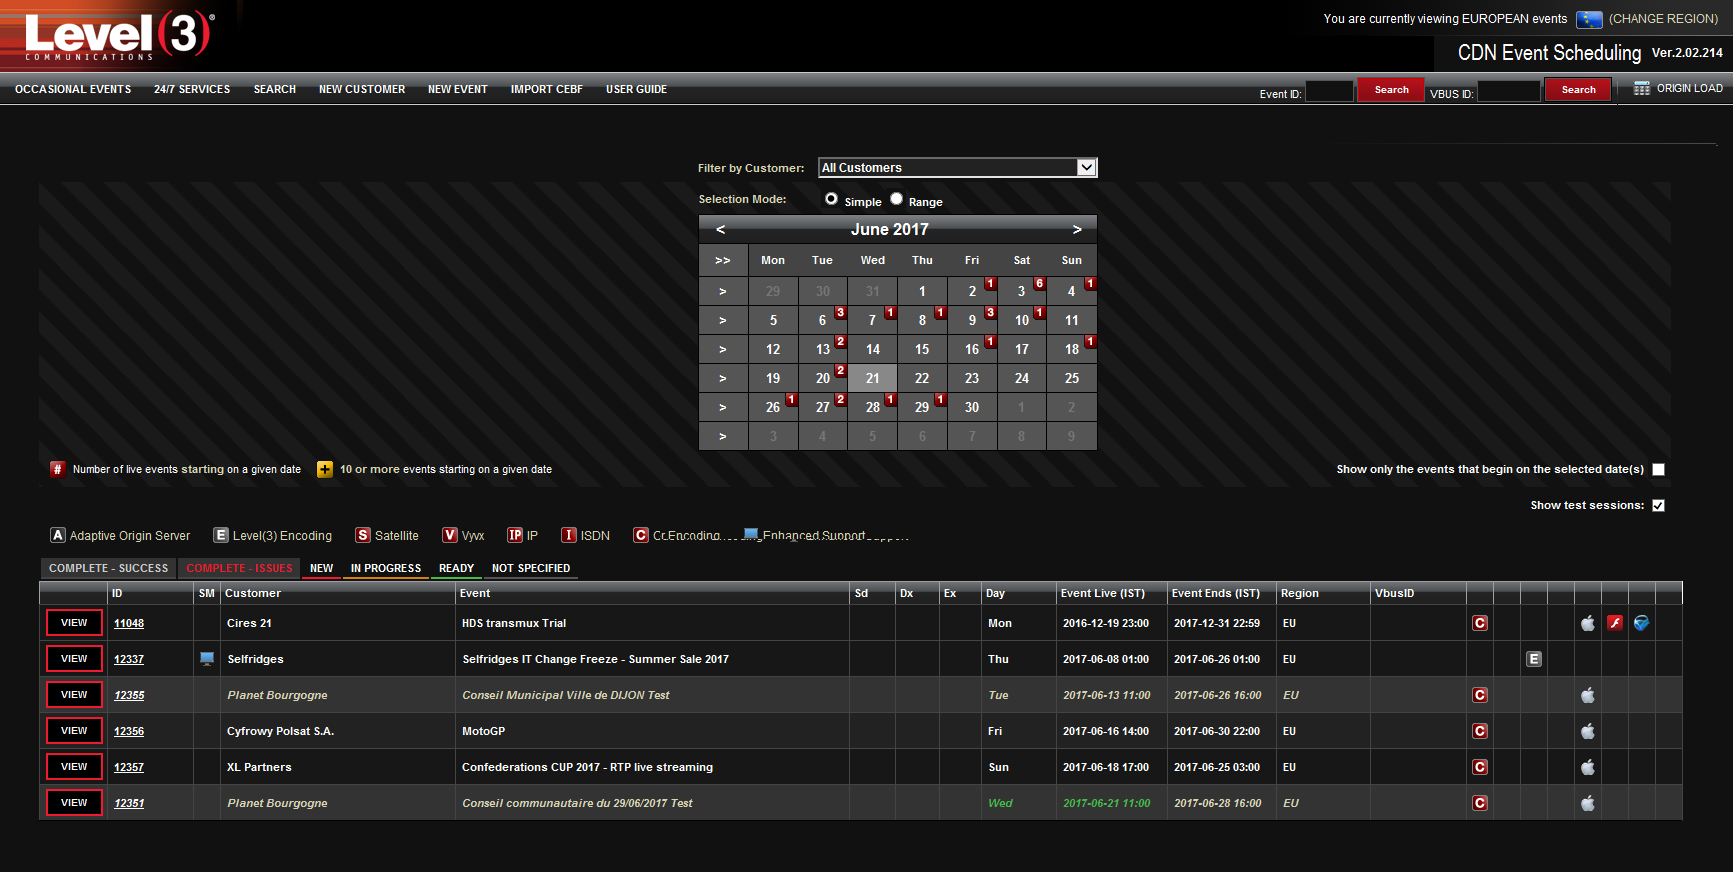The width and height of the screenshot is (1733, 872).
Task: Click the ISDN legend icon
Action: (x=569, y=535)
